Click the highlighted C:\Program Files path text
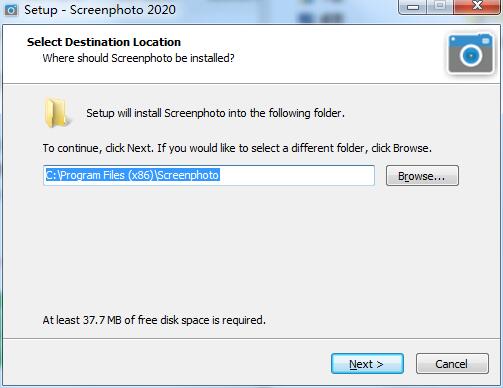The image size is (503, 388). pos(132,175)
